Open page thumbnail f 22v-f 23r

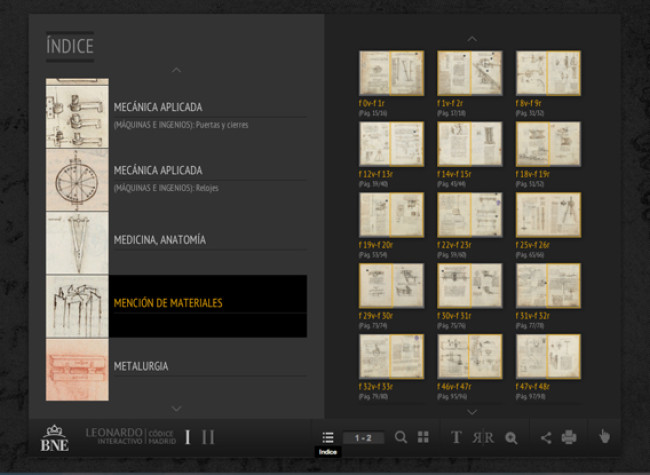[470, 215]
